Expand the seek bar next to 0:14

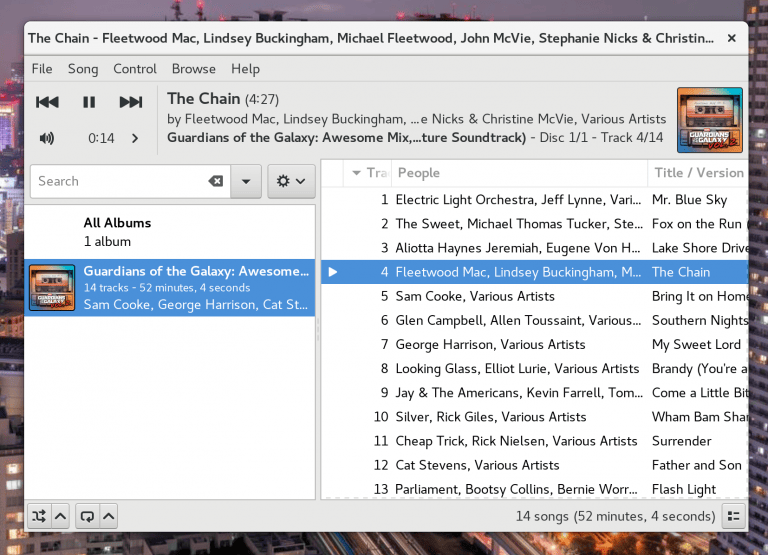[135, 139]
